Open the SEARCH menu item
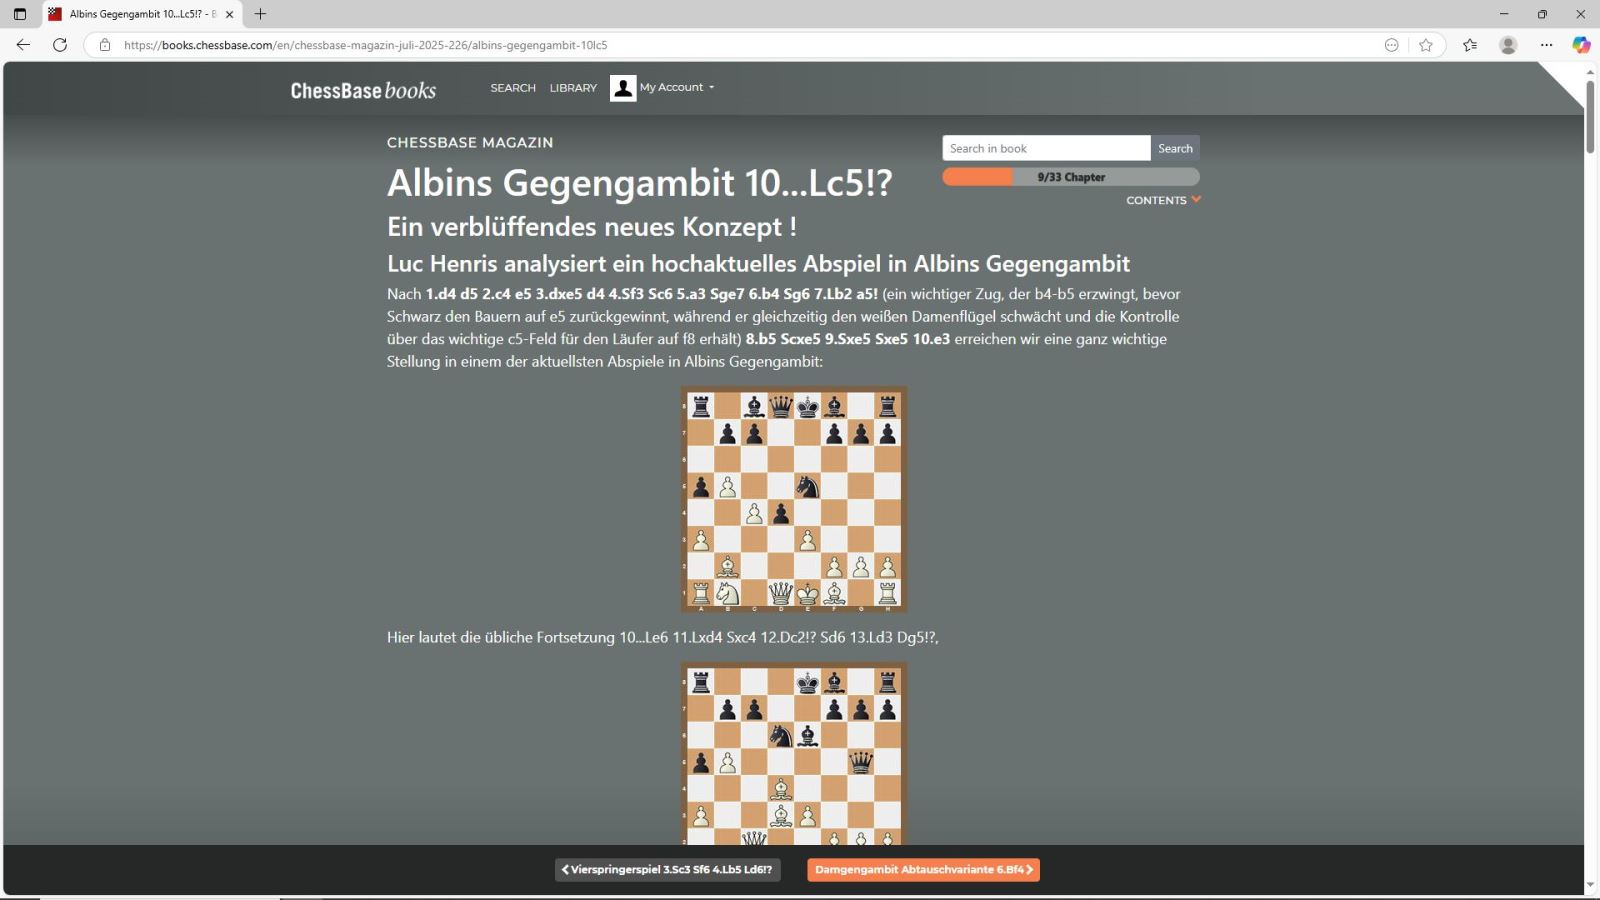This screenshot has width=1600, height=900. tap(513, 88)
